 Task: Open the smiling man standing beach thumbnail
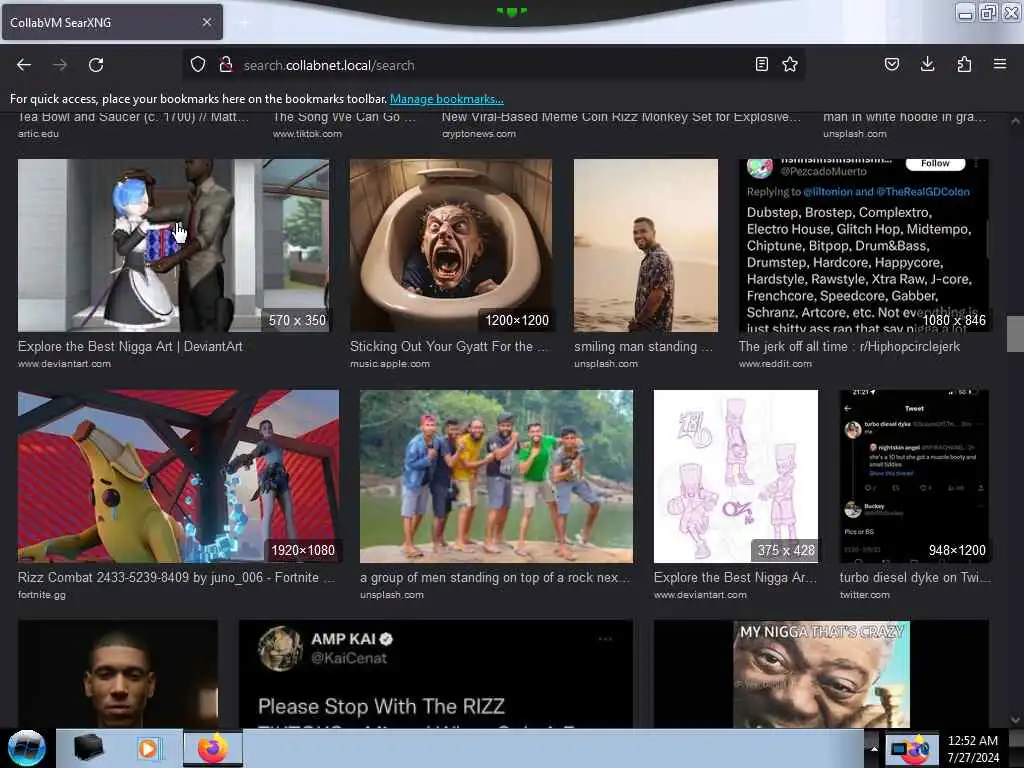pos(646,246)
